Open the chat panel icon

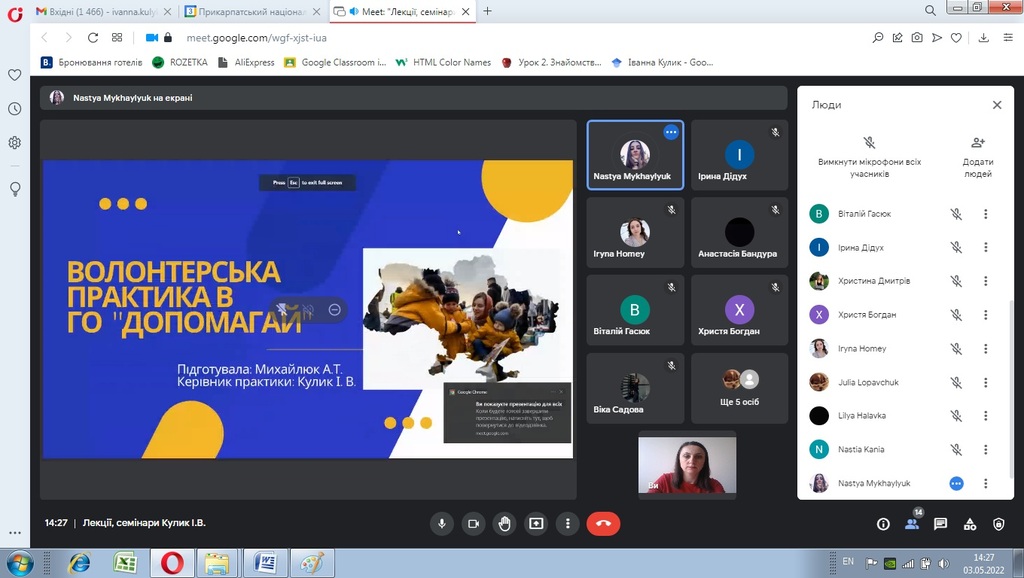click(x=940, y=524)
